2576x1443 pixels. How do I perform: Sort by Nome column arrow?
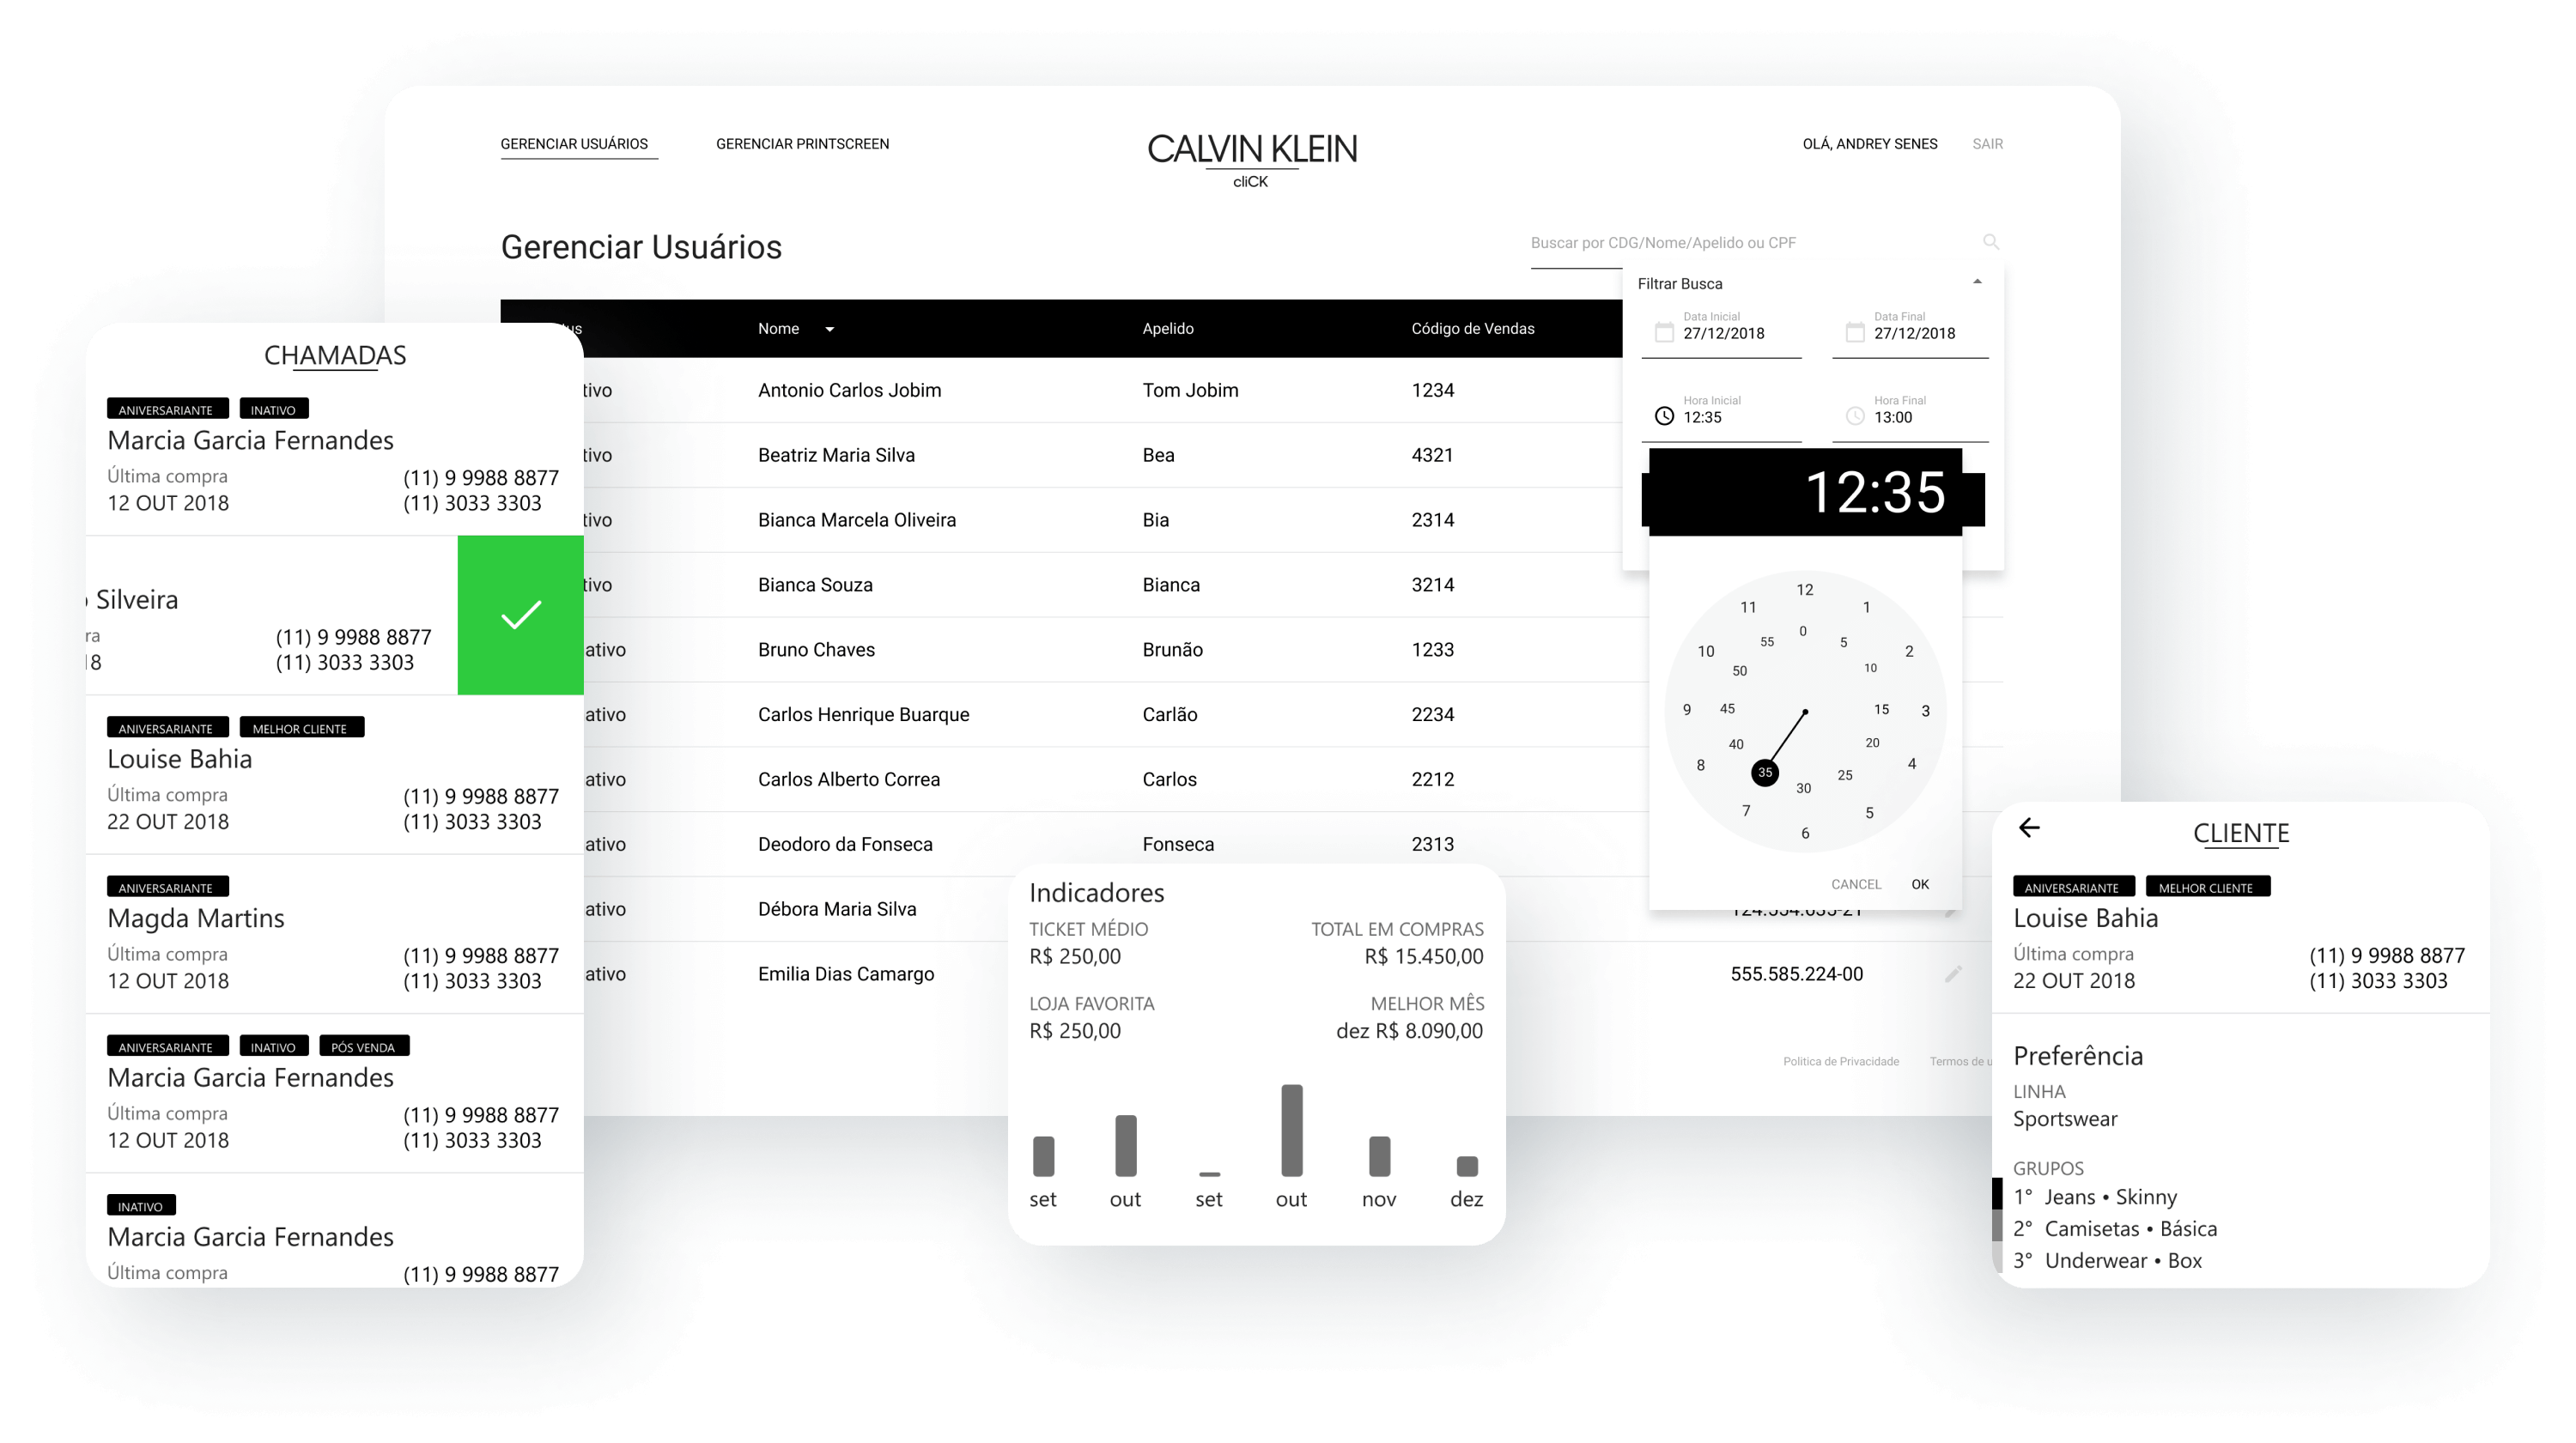click(829, 329)
